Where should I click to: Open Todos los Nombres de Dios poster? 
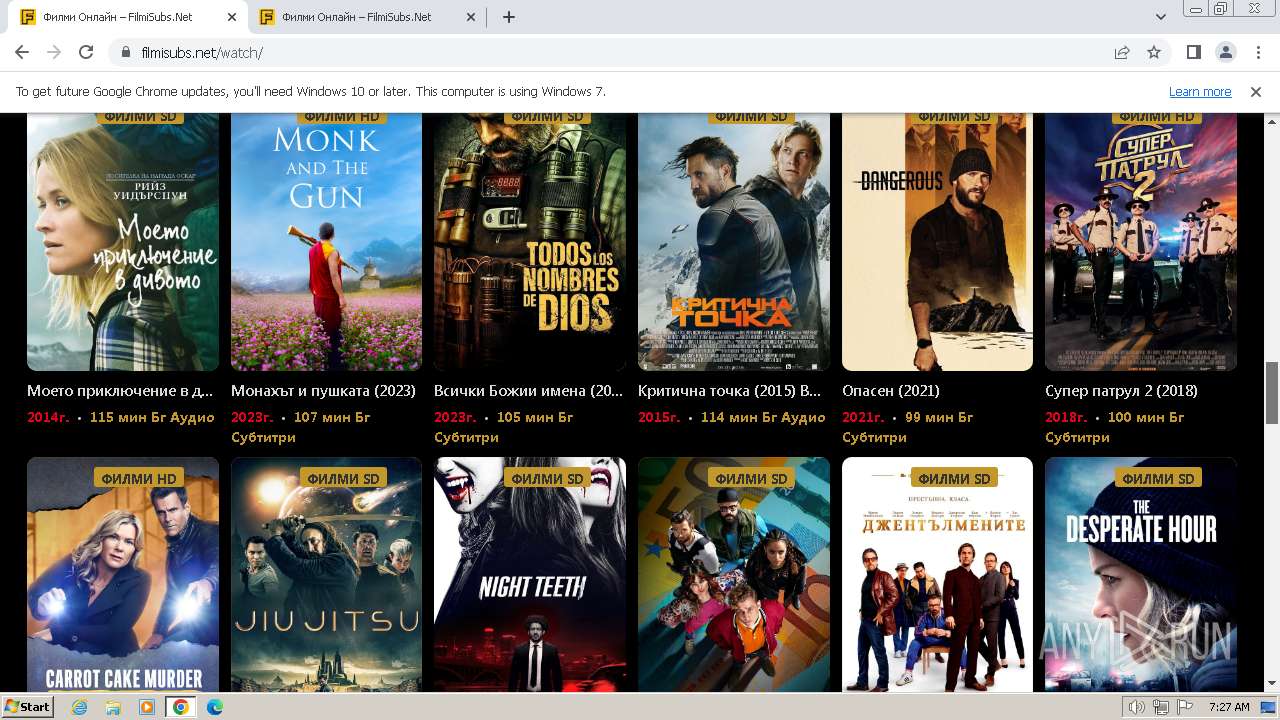click(530, 241)
